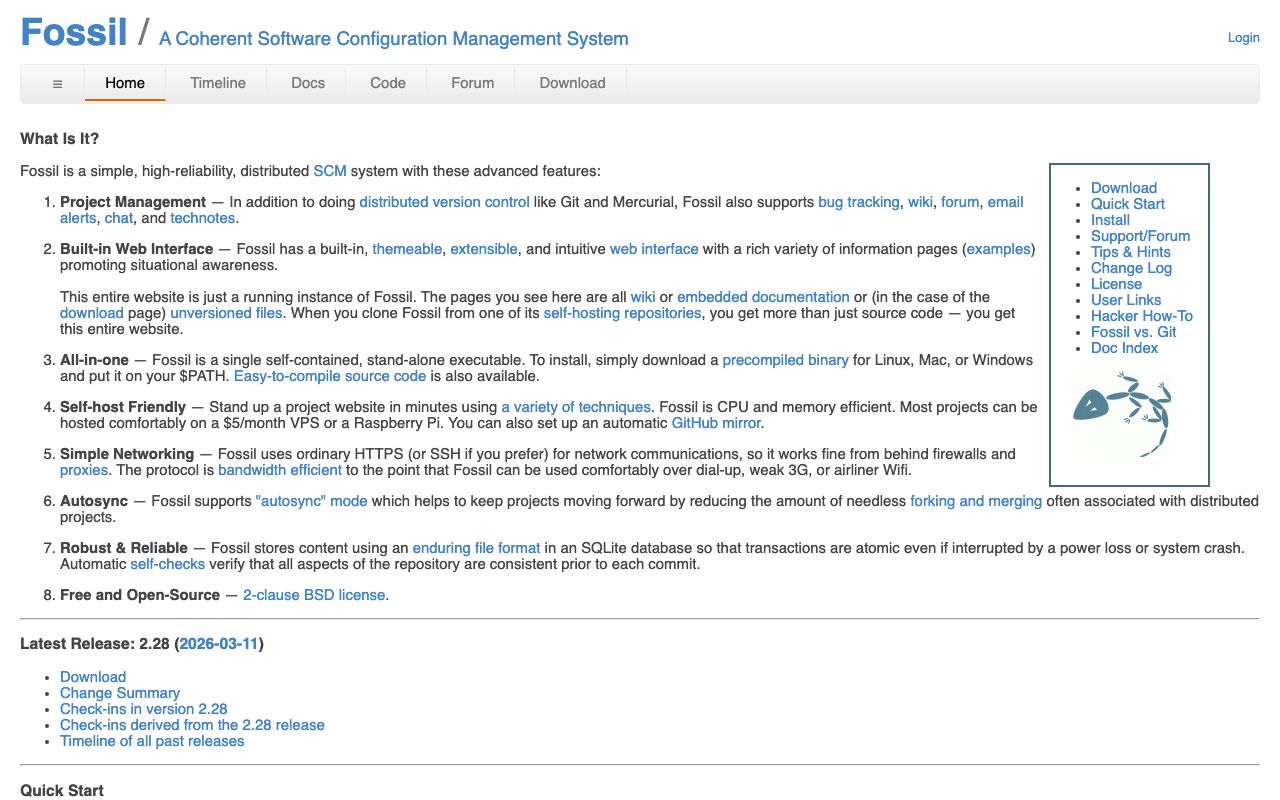
Task: Open the 'forking and merging' link
Action: [976, 501]
